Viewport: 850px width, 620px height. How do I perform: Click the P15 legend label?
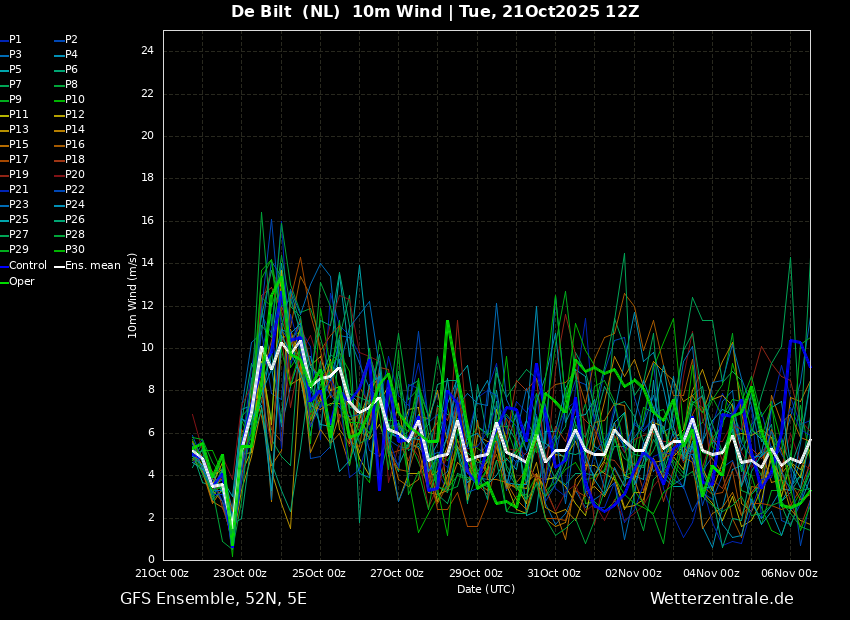pos(19,145)
